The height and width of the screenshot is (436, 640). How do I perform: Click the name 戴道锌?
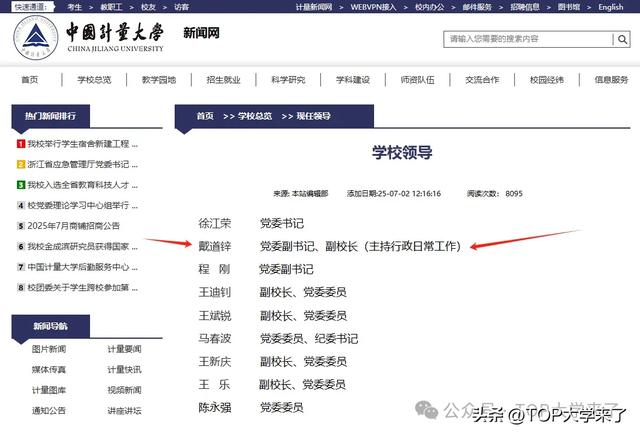click(x=215, y=246)
